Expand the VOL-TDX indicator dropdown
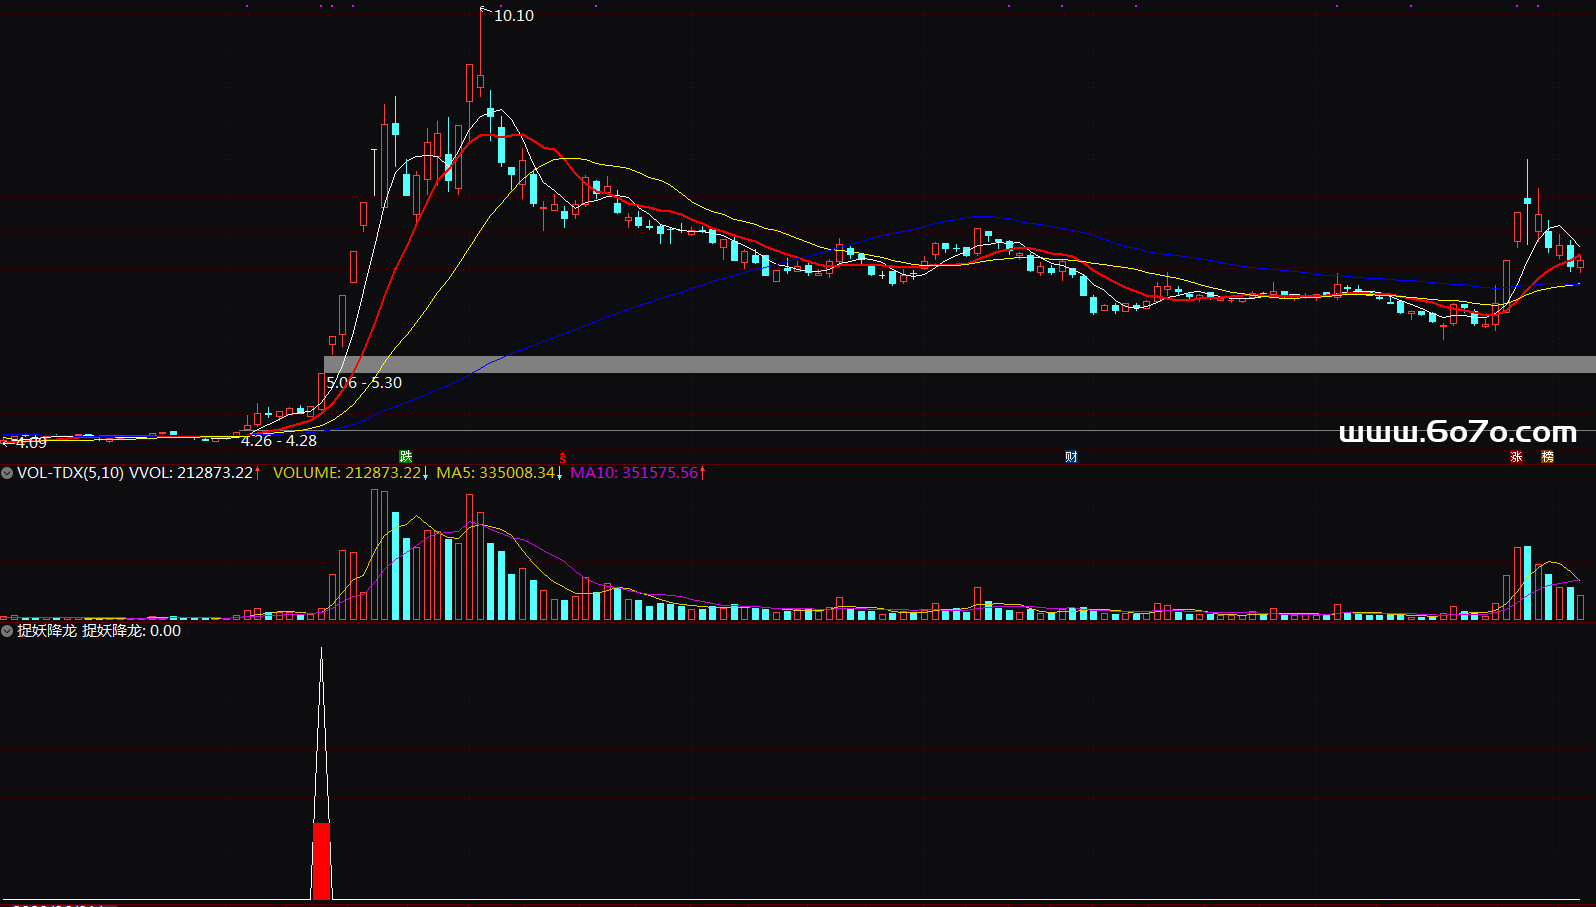The image size is (1596, 907). tap(7, 473)
